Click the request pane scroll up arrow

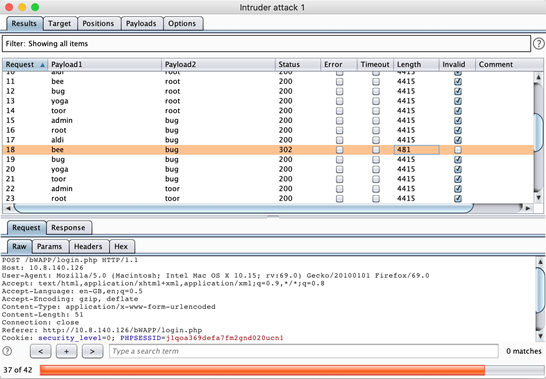540,261
